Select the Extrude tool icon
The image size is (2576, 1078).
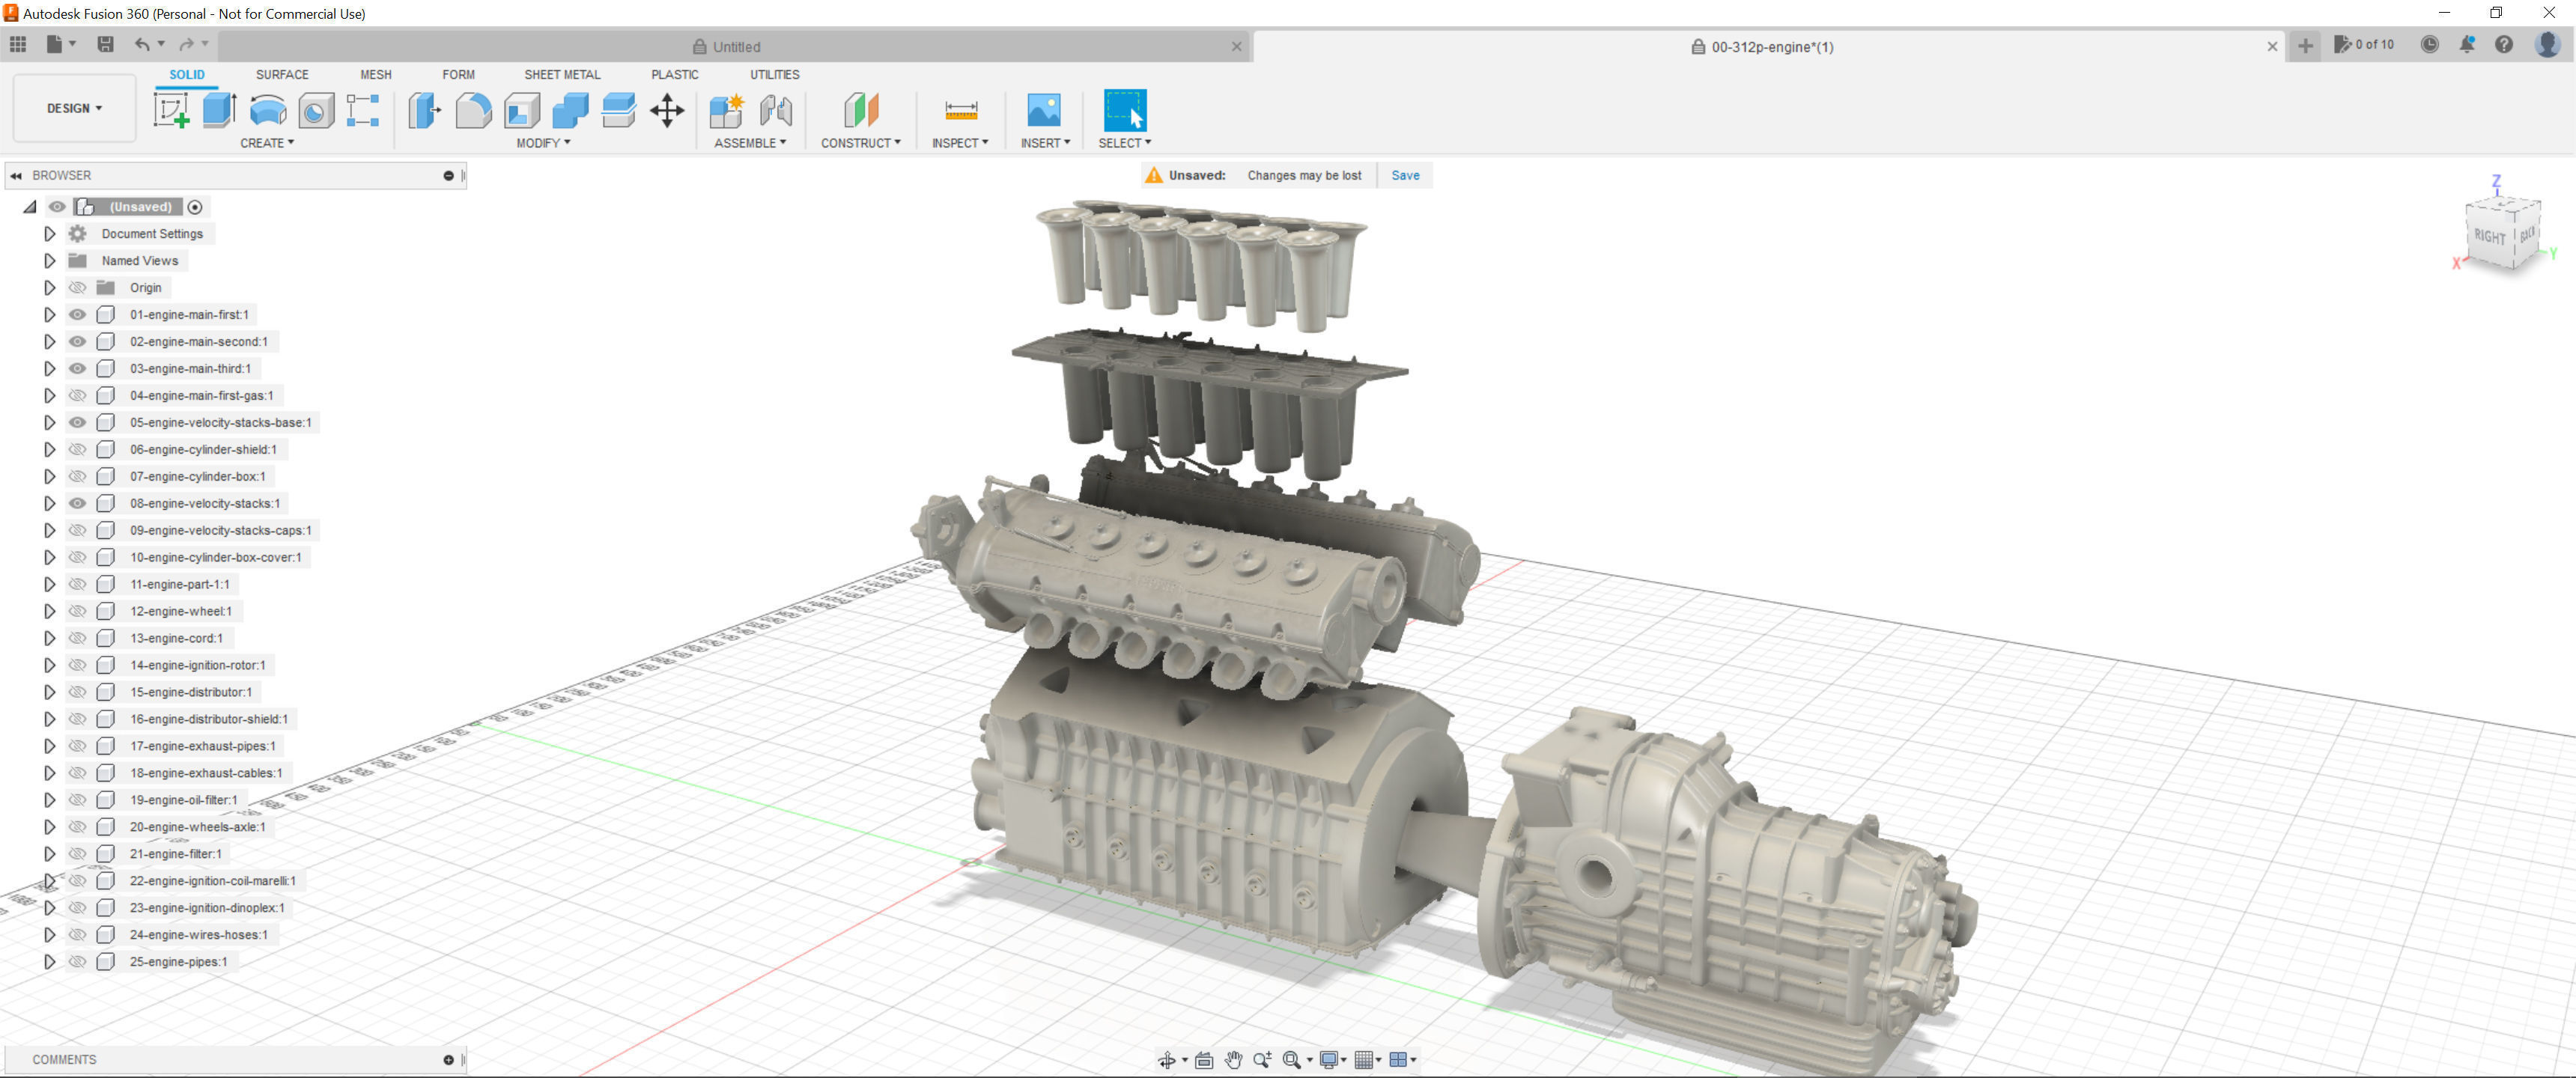[219, 110]
